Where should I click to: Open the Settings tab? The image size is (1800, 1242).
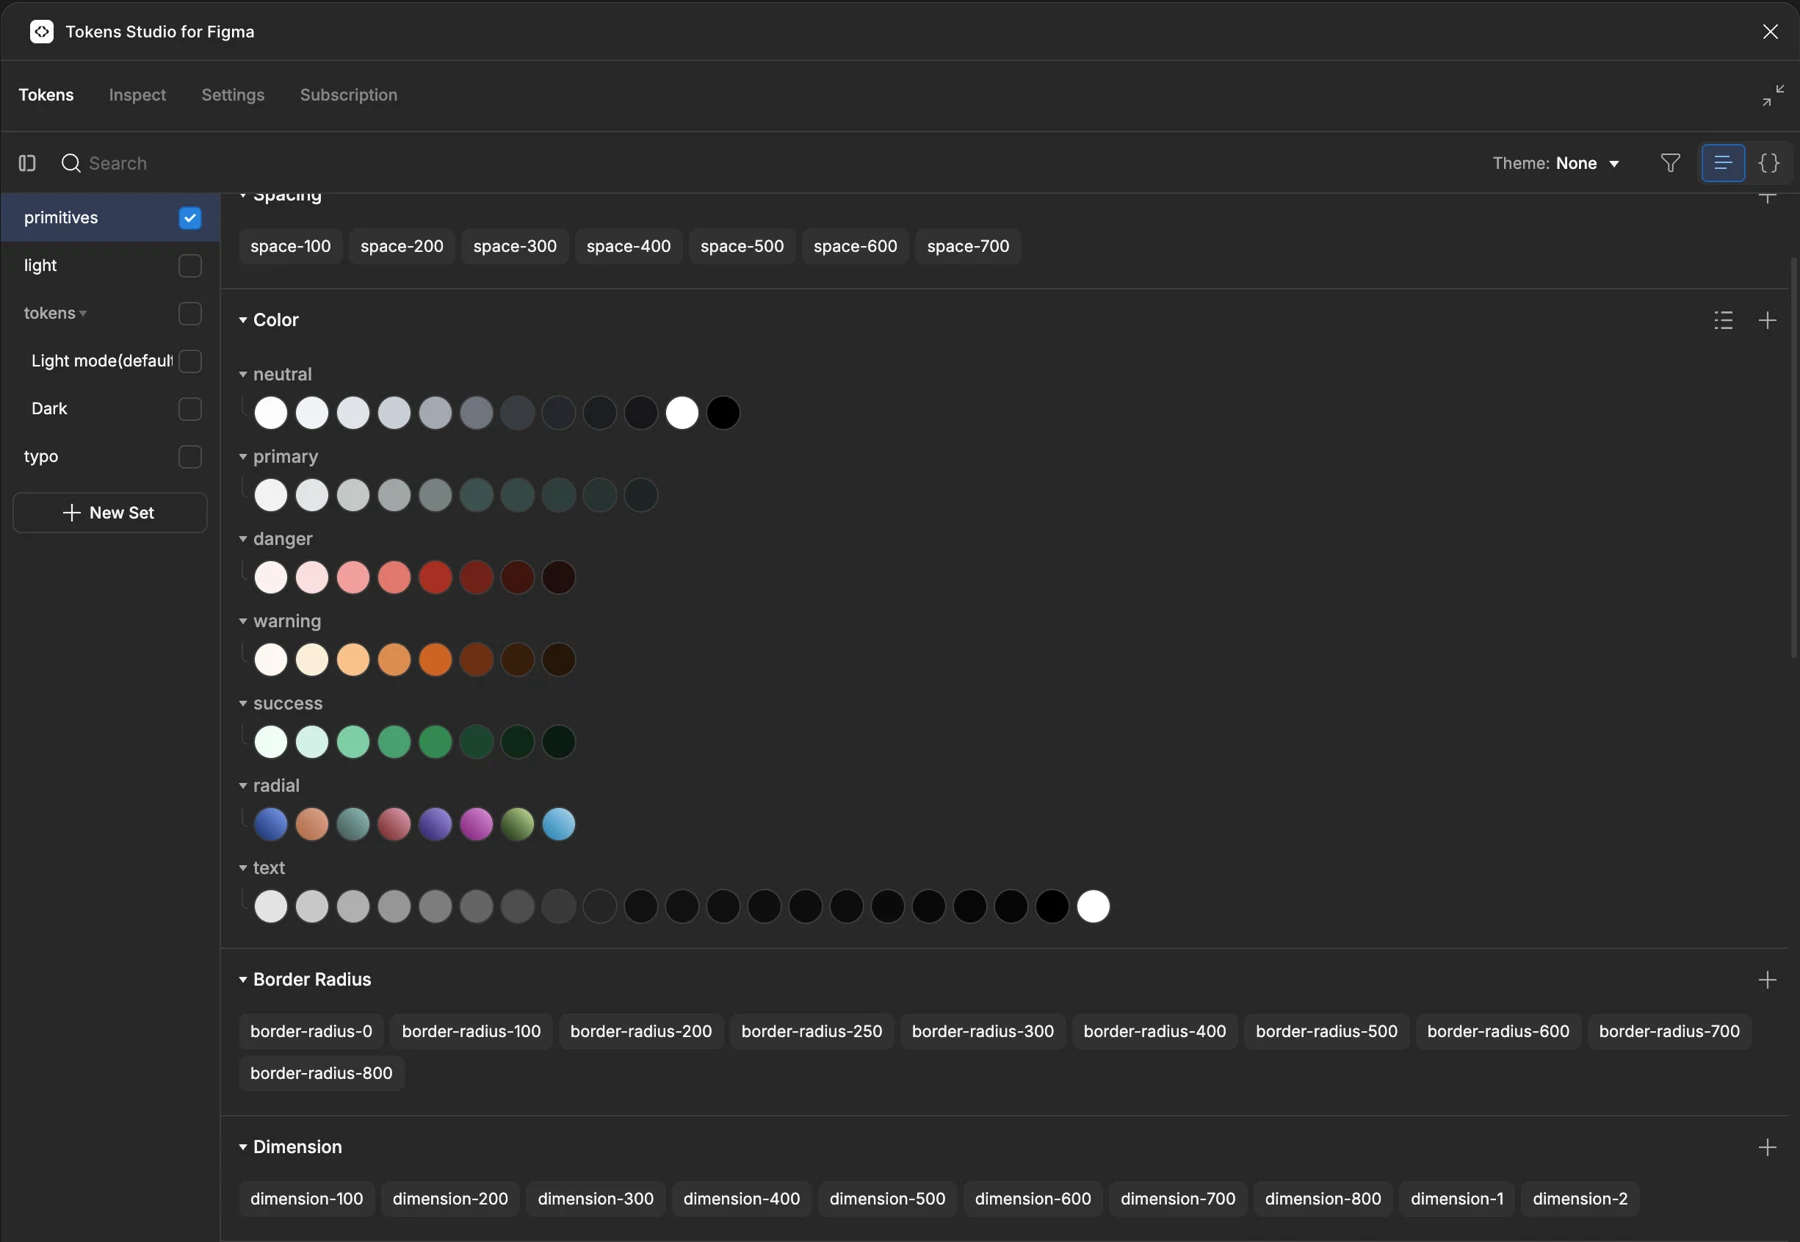233,95
